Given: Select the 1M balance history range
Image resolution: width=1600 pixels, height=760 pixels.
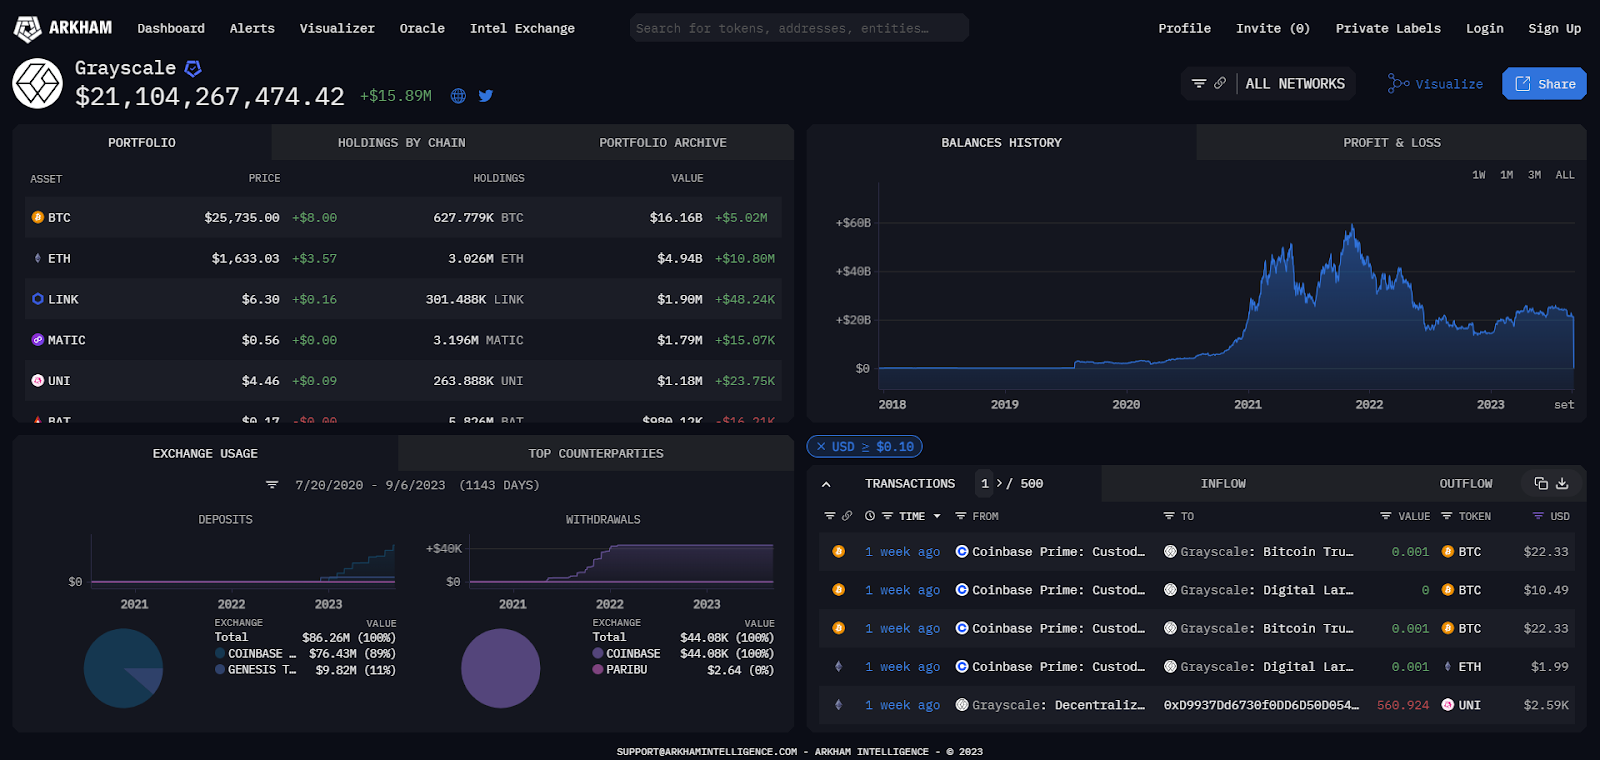Looking at the screenshot, I should pos(1507,175).
